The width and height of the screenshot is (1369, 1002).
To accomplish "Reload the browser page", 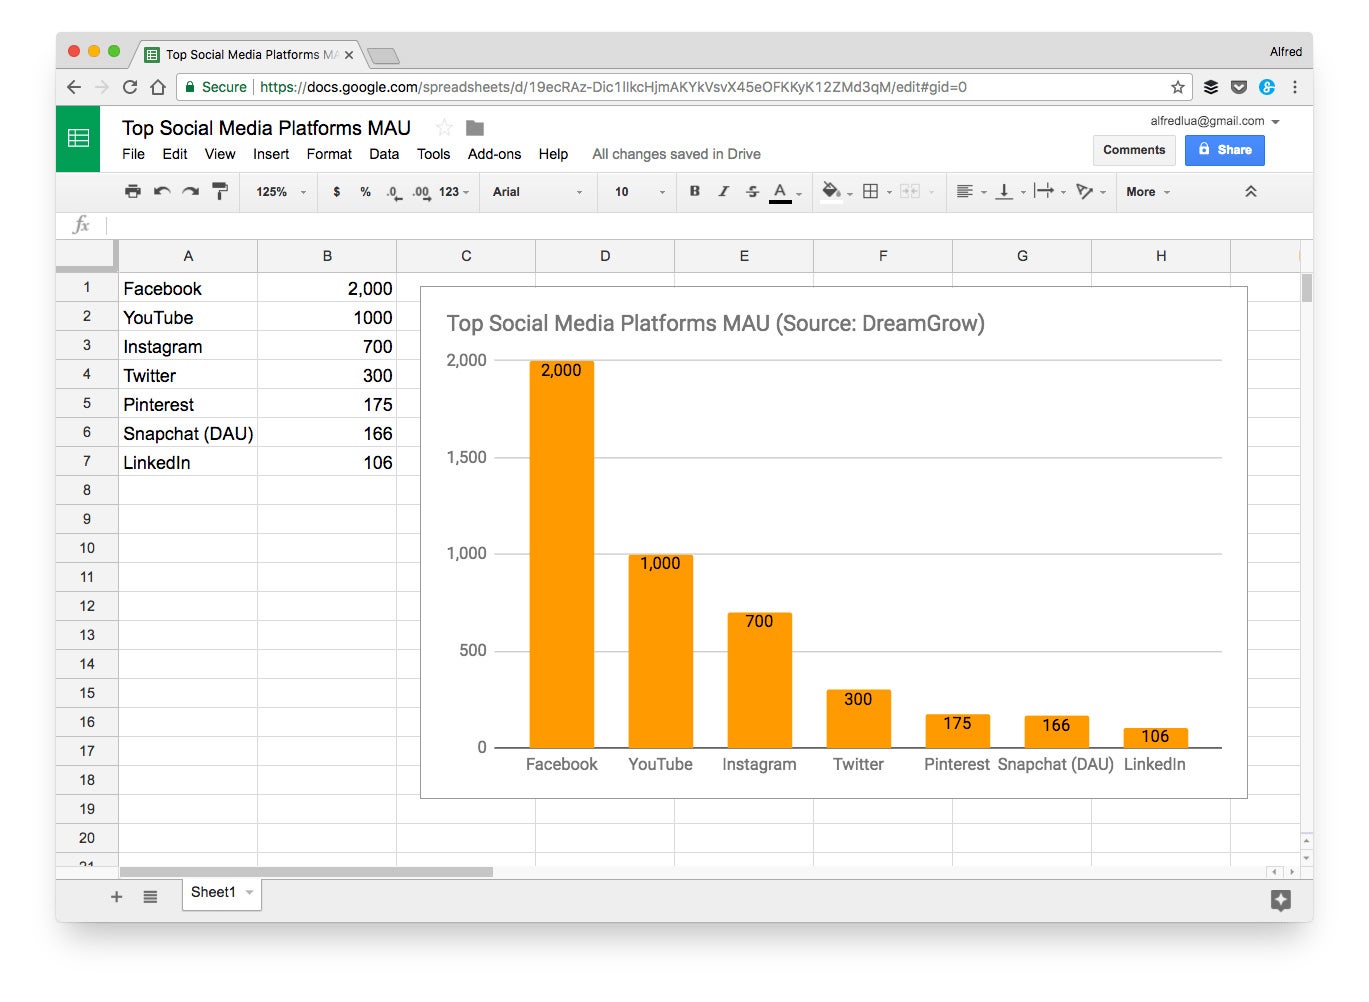I will click(x=130, y=87).
